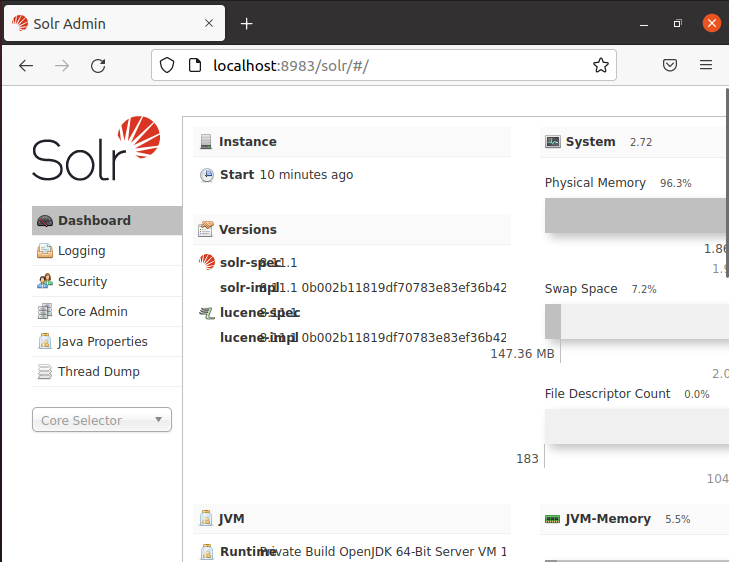Open the Dashboard menu item
Screen dimensions: 729x562
point(107,220)
